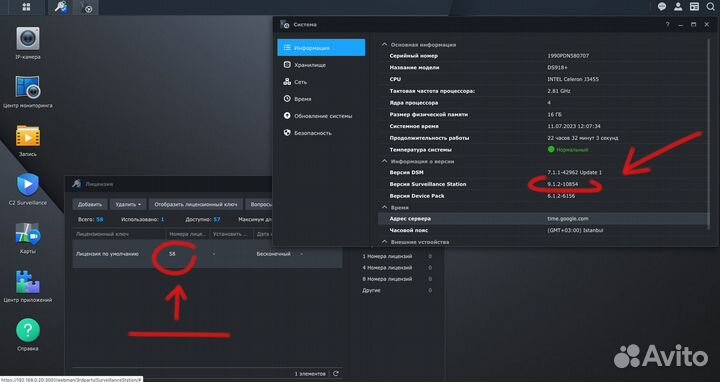Select the Часовой пояс Istanbul row
Viewport: 720px width, 382px height.
point(544,230)
